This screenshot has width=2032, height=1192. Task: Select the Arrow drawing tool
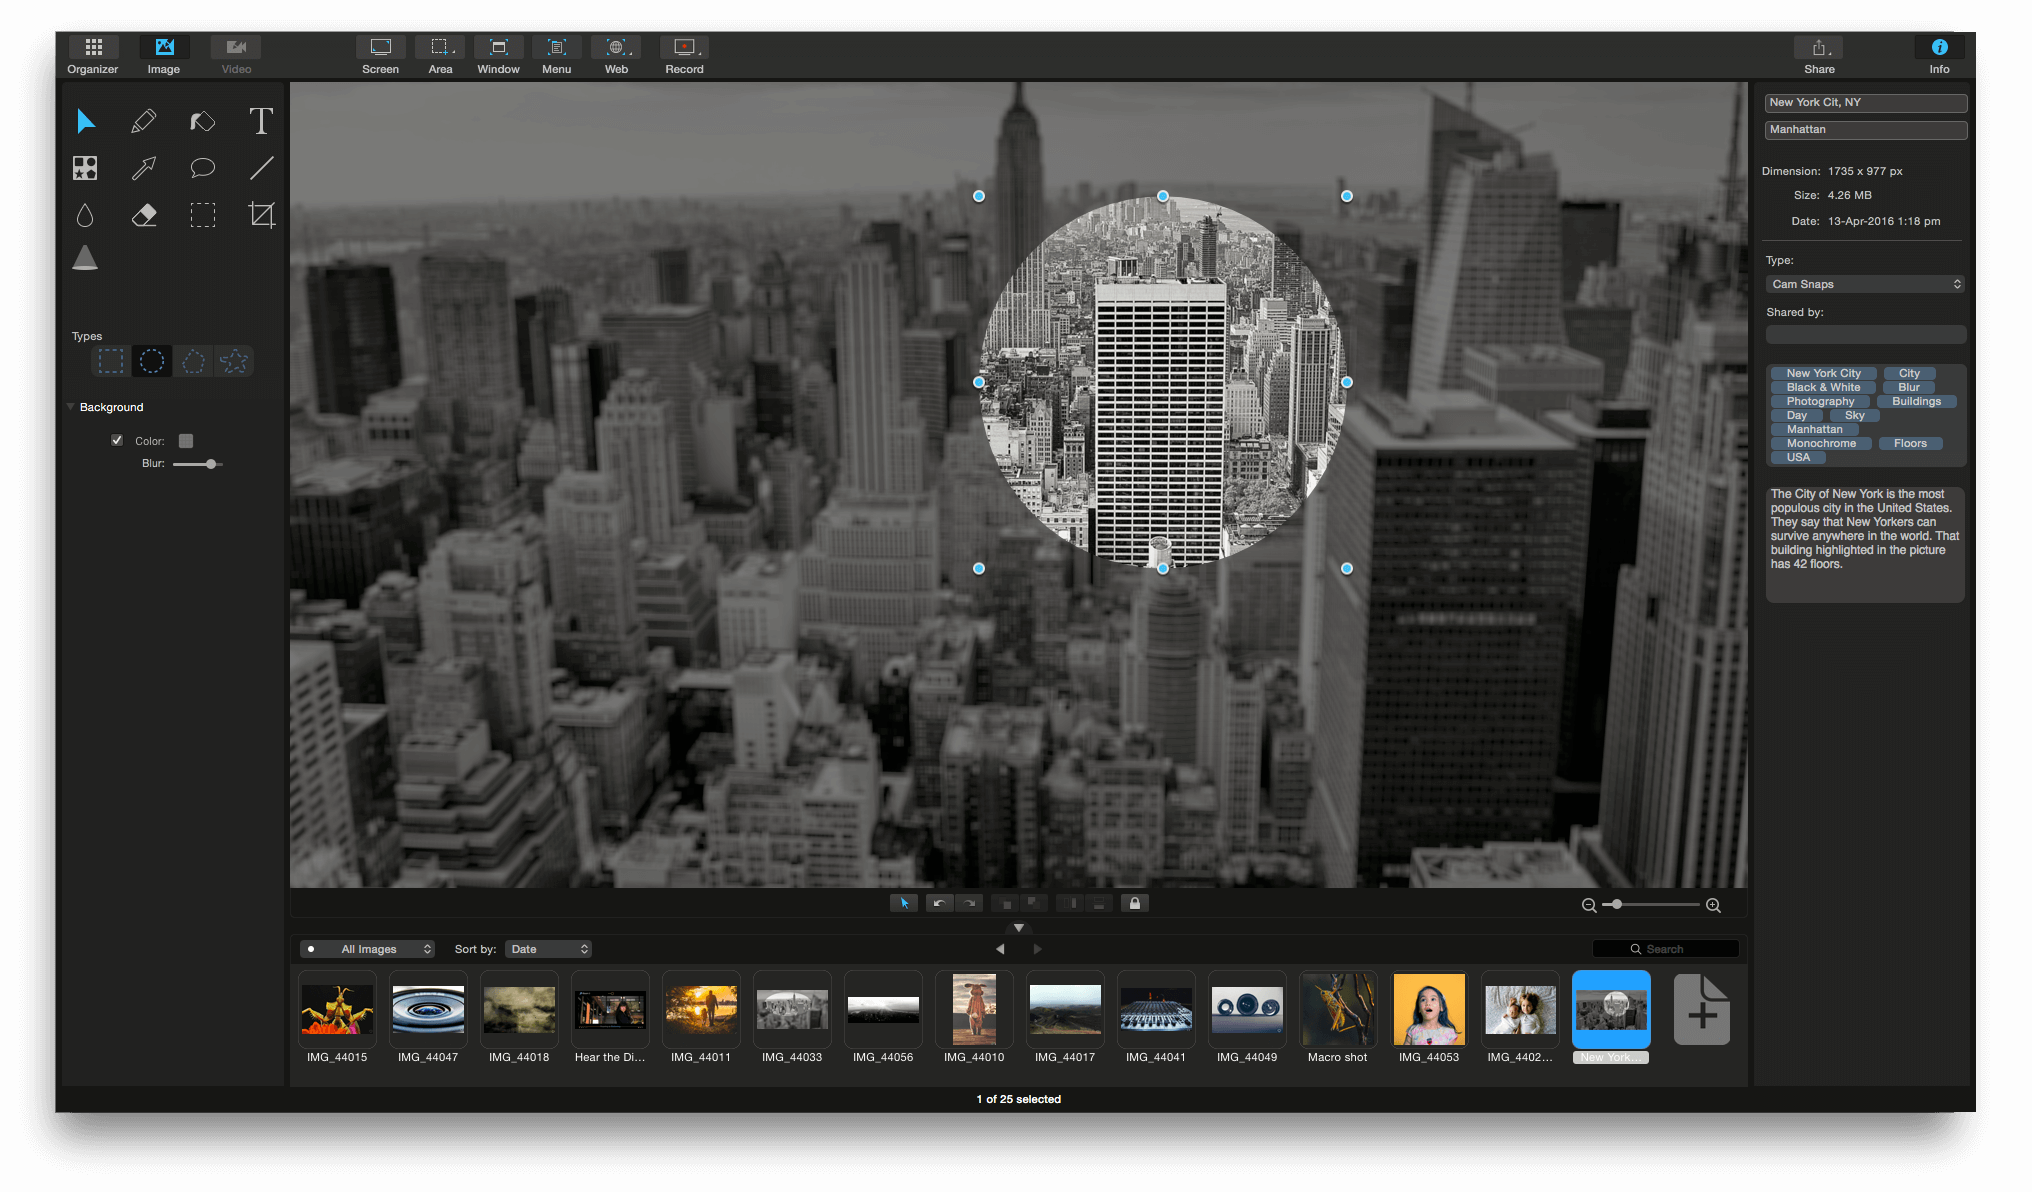click(144, 168)
